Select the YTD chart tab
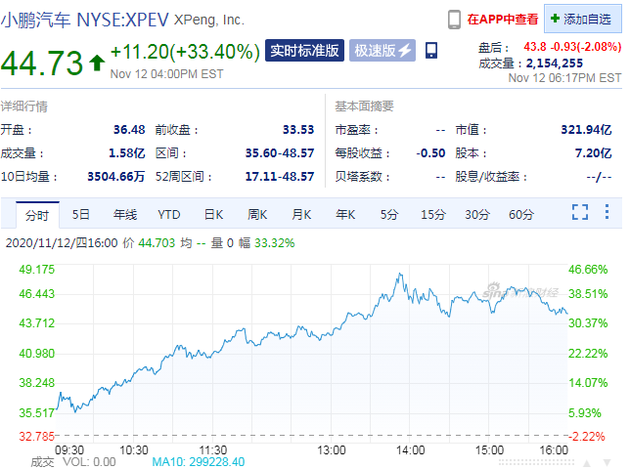The width and height of the screenshot is (630, 469). click(x=169, y=215)
